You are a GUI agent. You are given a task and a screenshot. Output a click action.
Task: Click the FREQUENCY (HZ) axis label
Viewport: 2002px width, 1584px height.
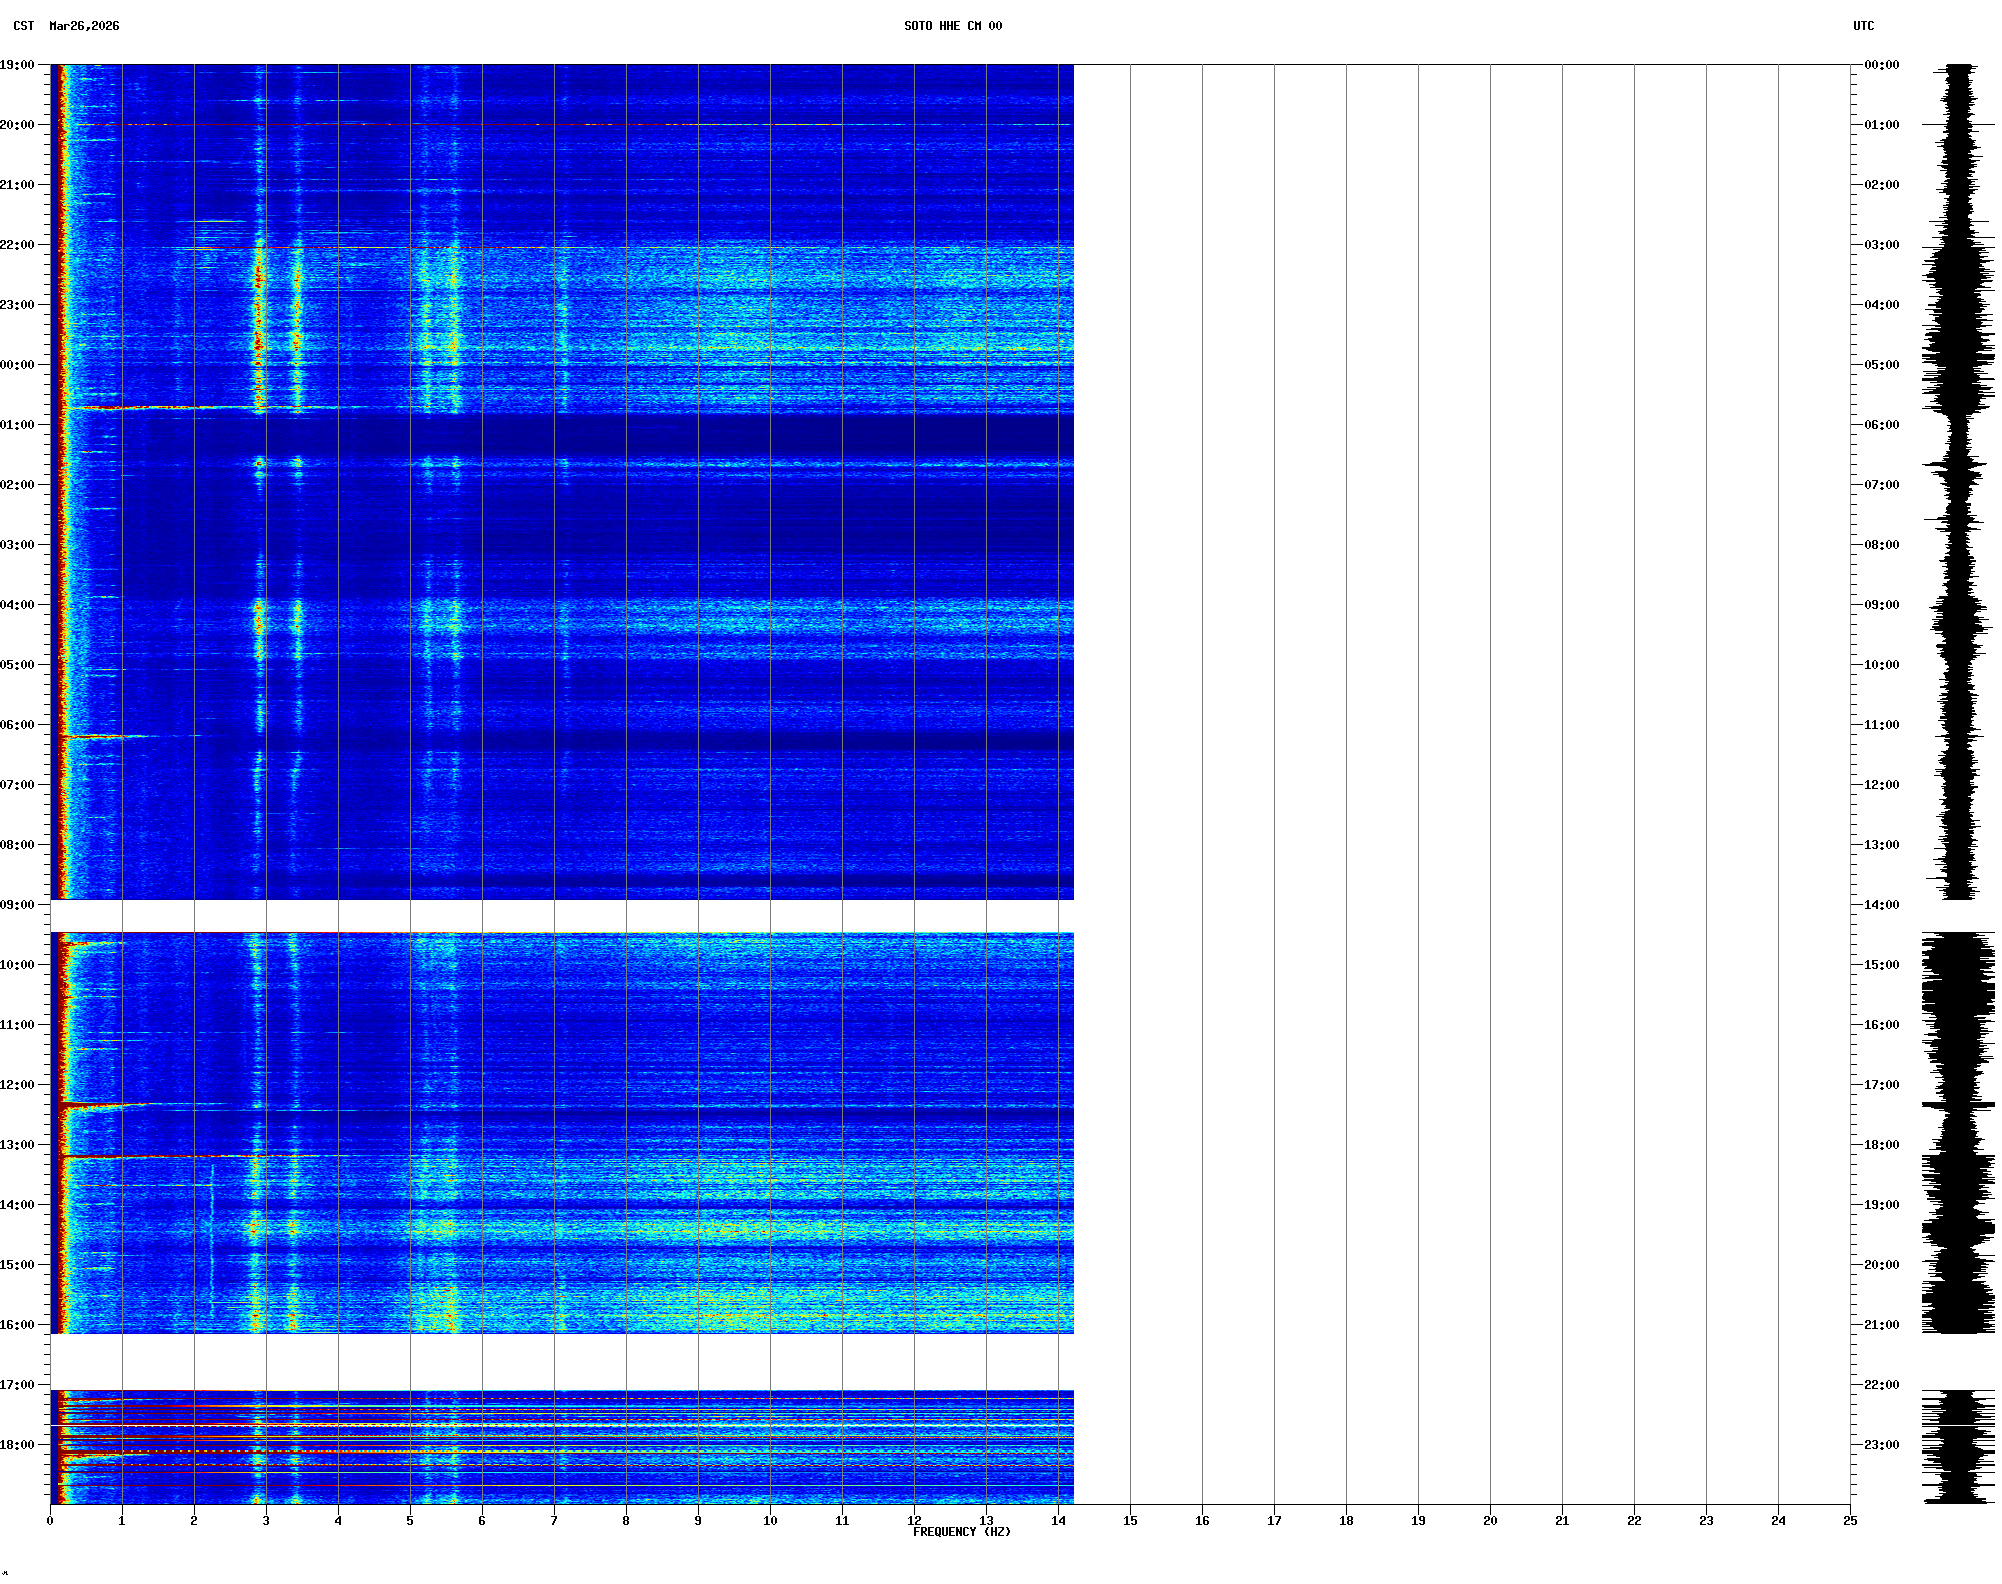pos(961,1532)
